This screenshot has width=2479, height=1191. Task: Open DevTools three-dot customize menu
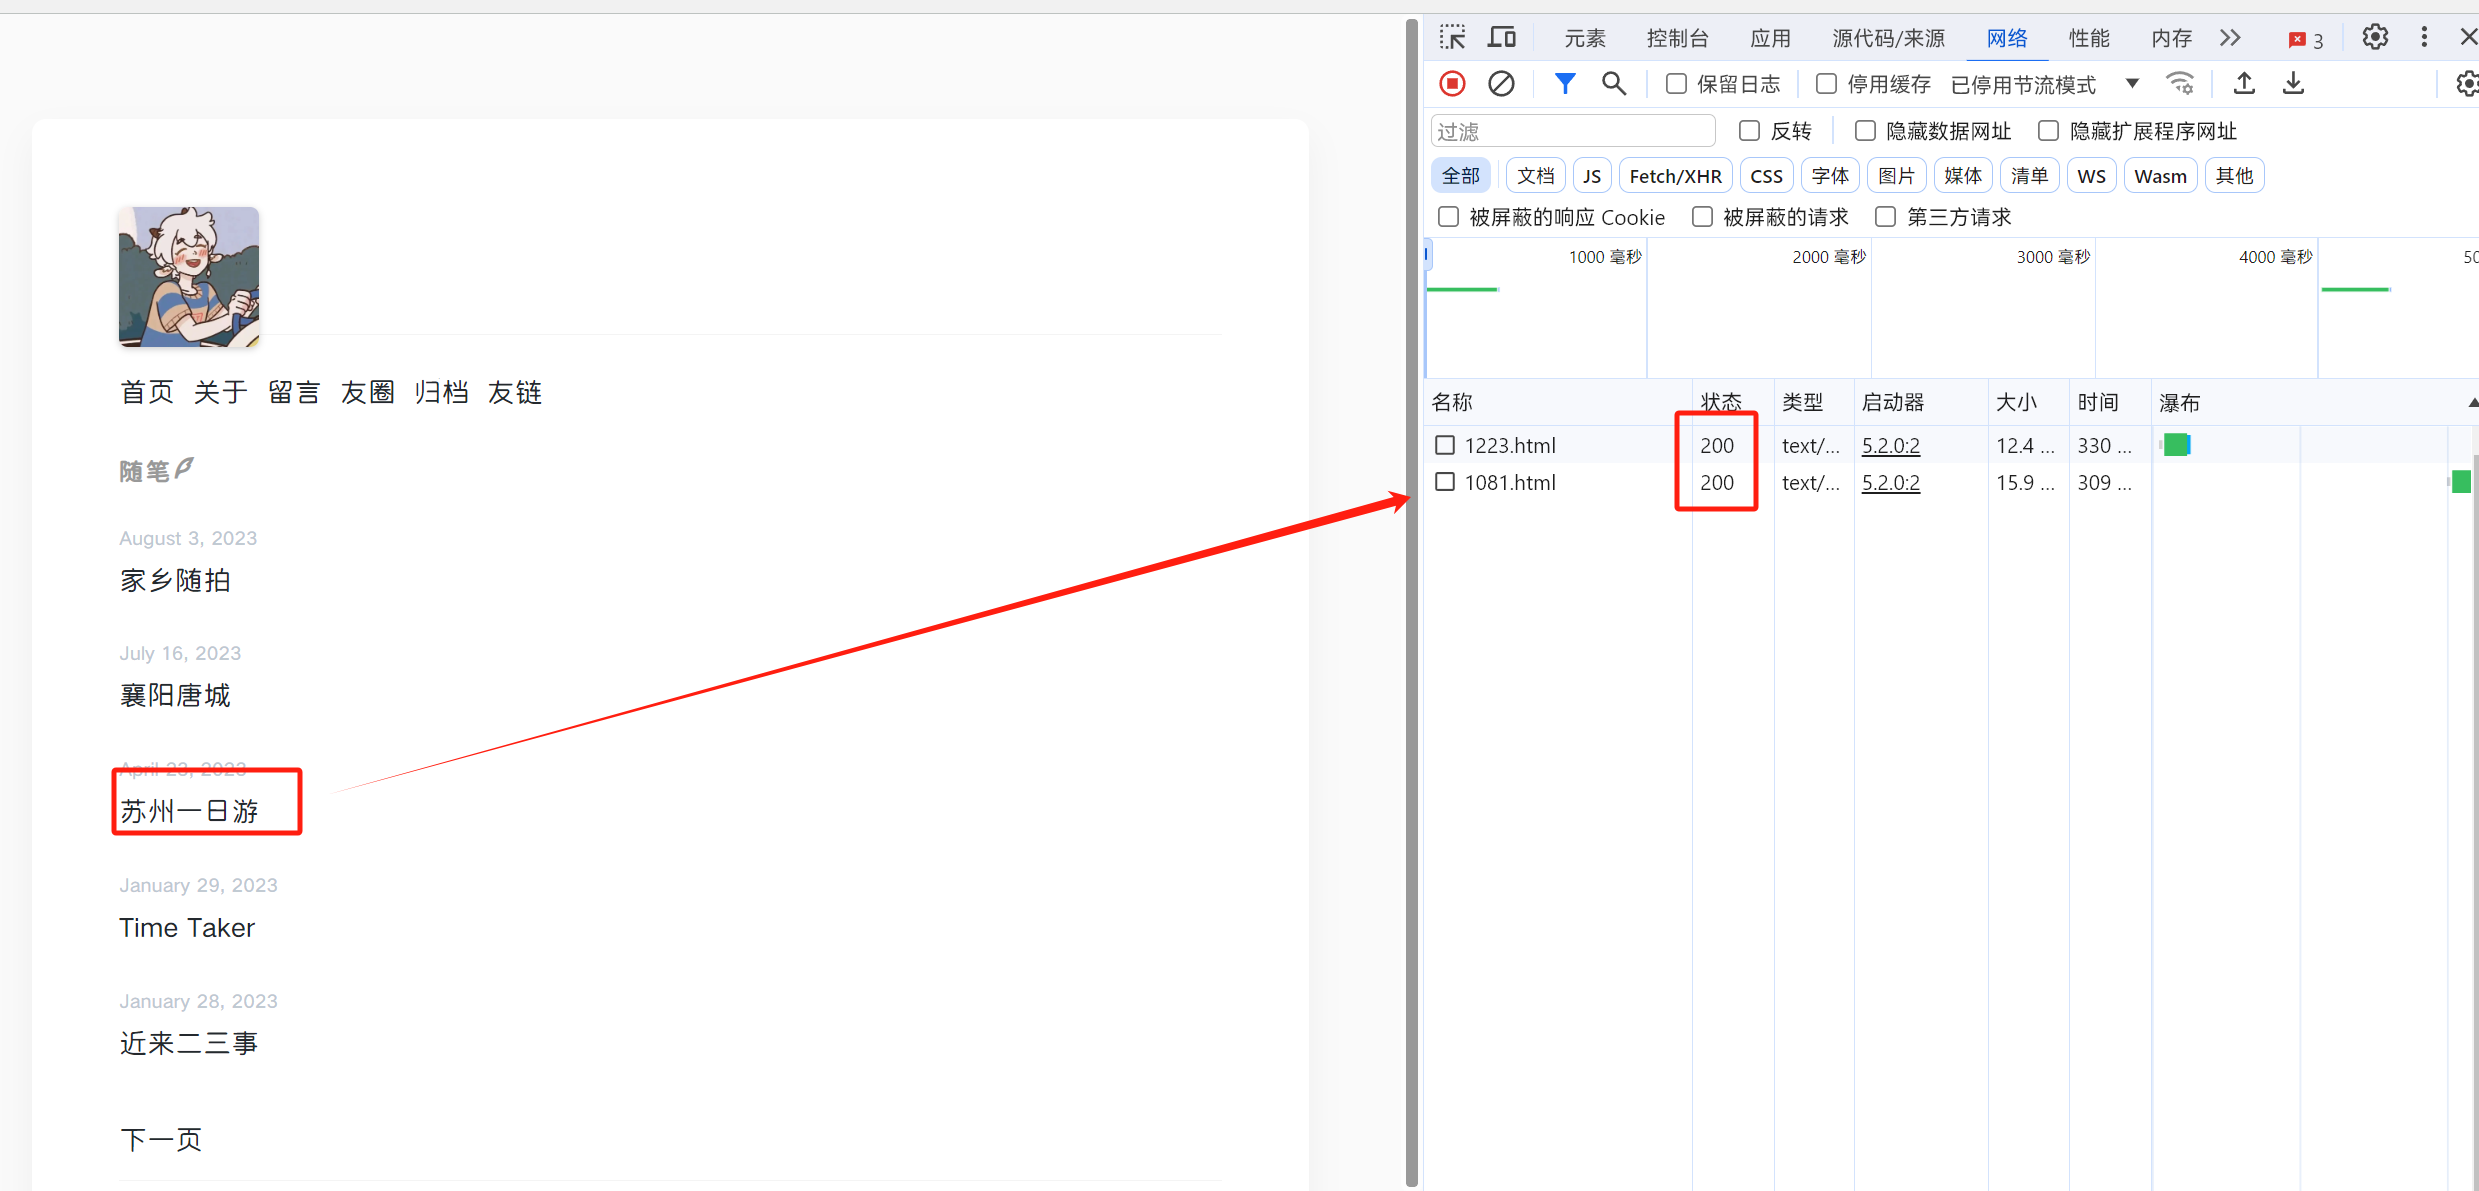coord(2424,38)
